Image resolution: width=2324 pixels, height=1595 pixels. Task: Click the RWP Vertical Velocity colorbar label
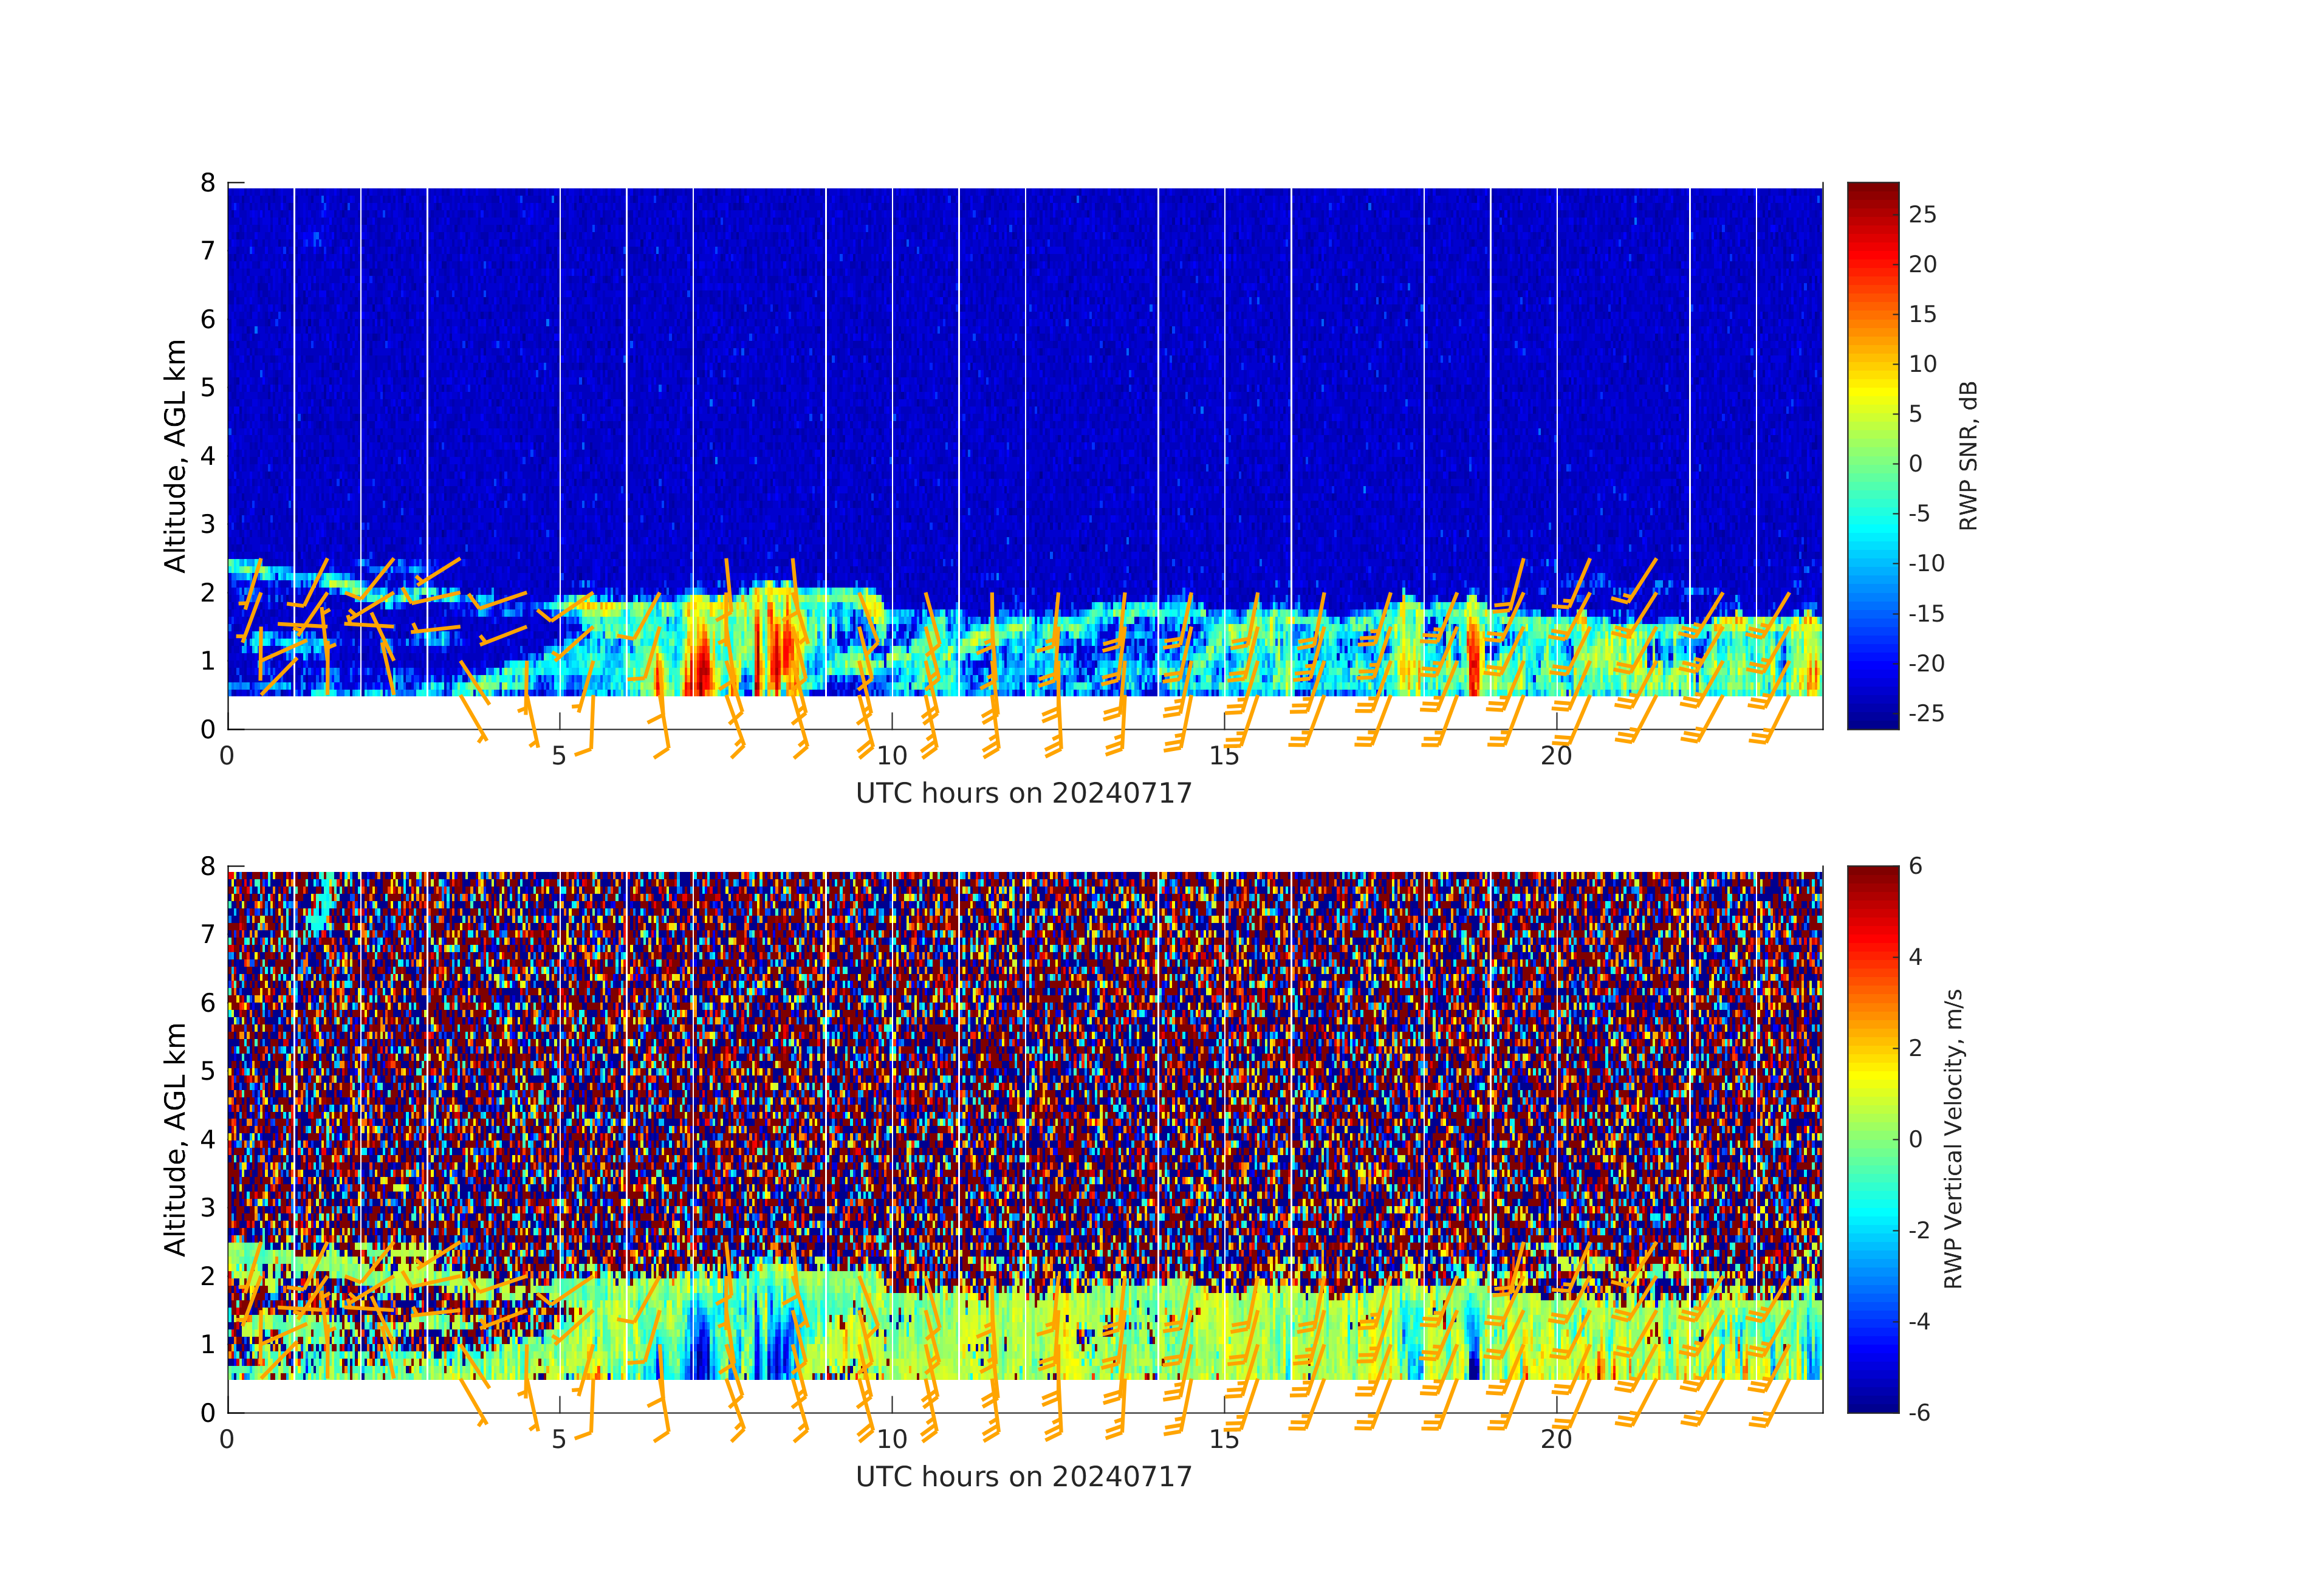point(1953,1139)
